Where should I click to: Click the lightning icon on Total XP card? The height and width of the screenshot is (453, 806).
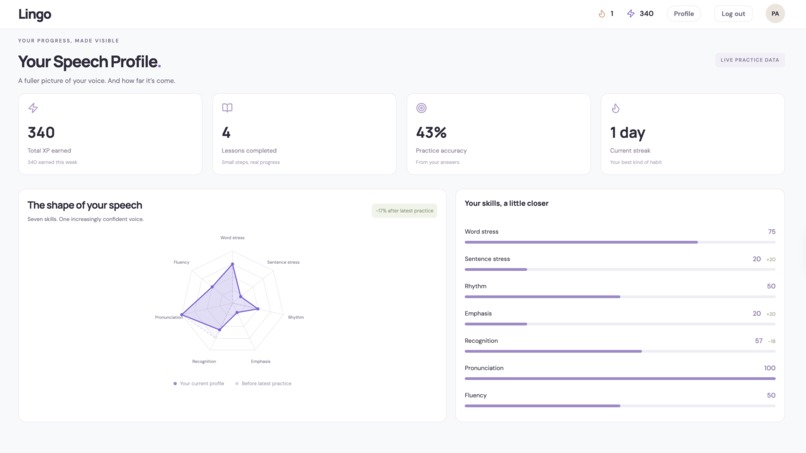pos(33,108)
